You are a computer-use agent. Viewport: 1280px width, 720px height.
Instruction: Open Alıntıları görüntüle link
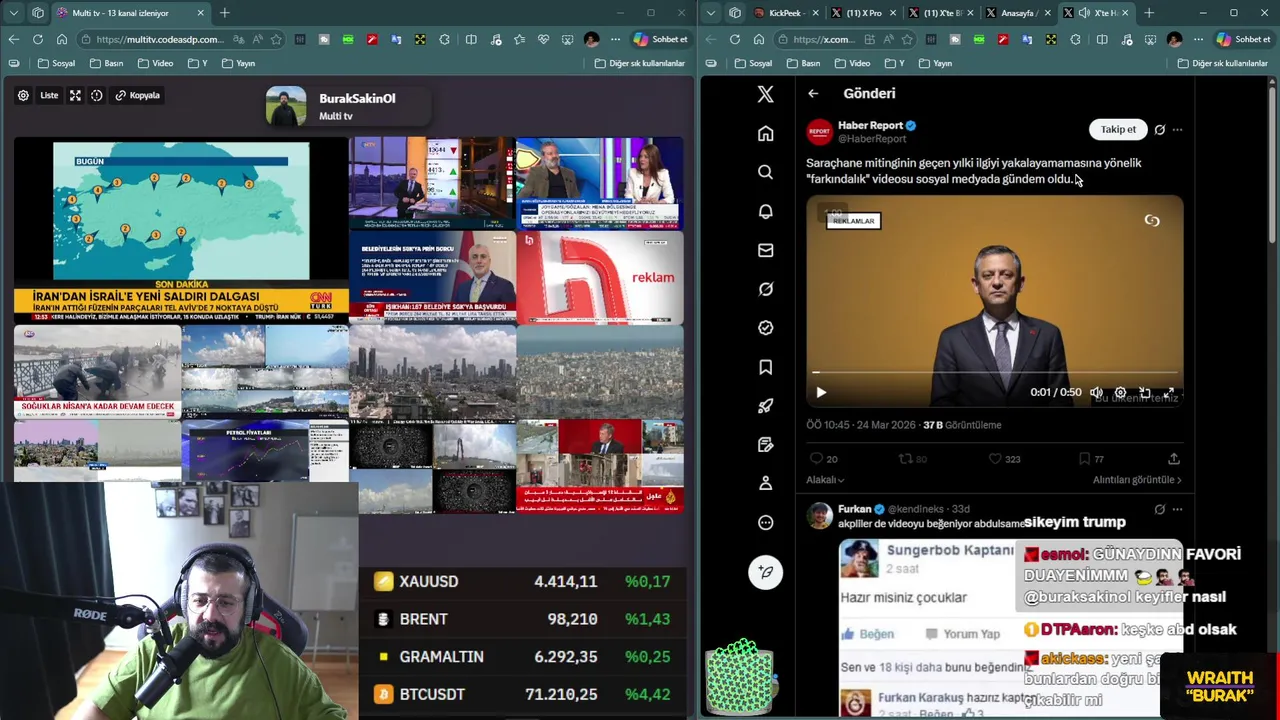[x=1137, y=480]
